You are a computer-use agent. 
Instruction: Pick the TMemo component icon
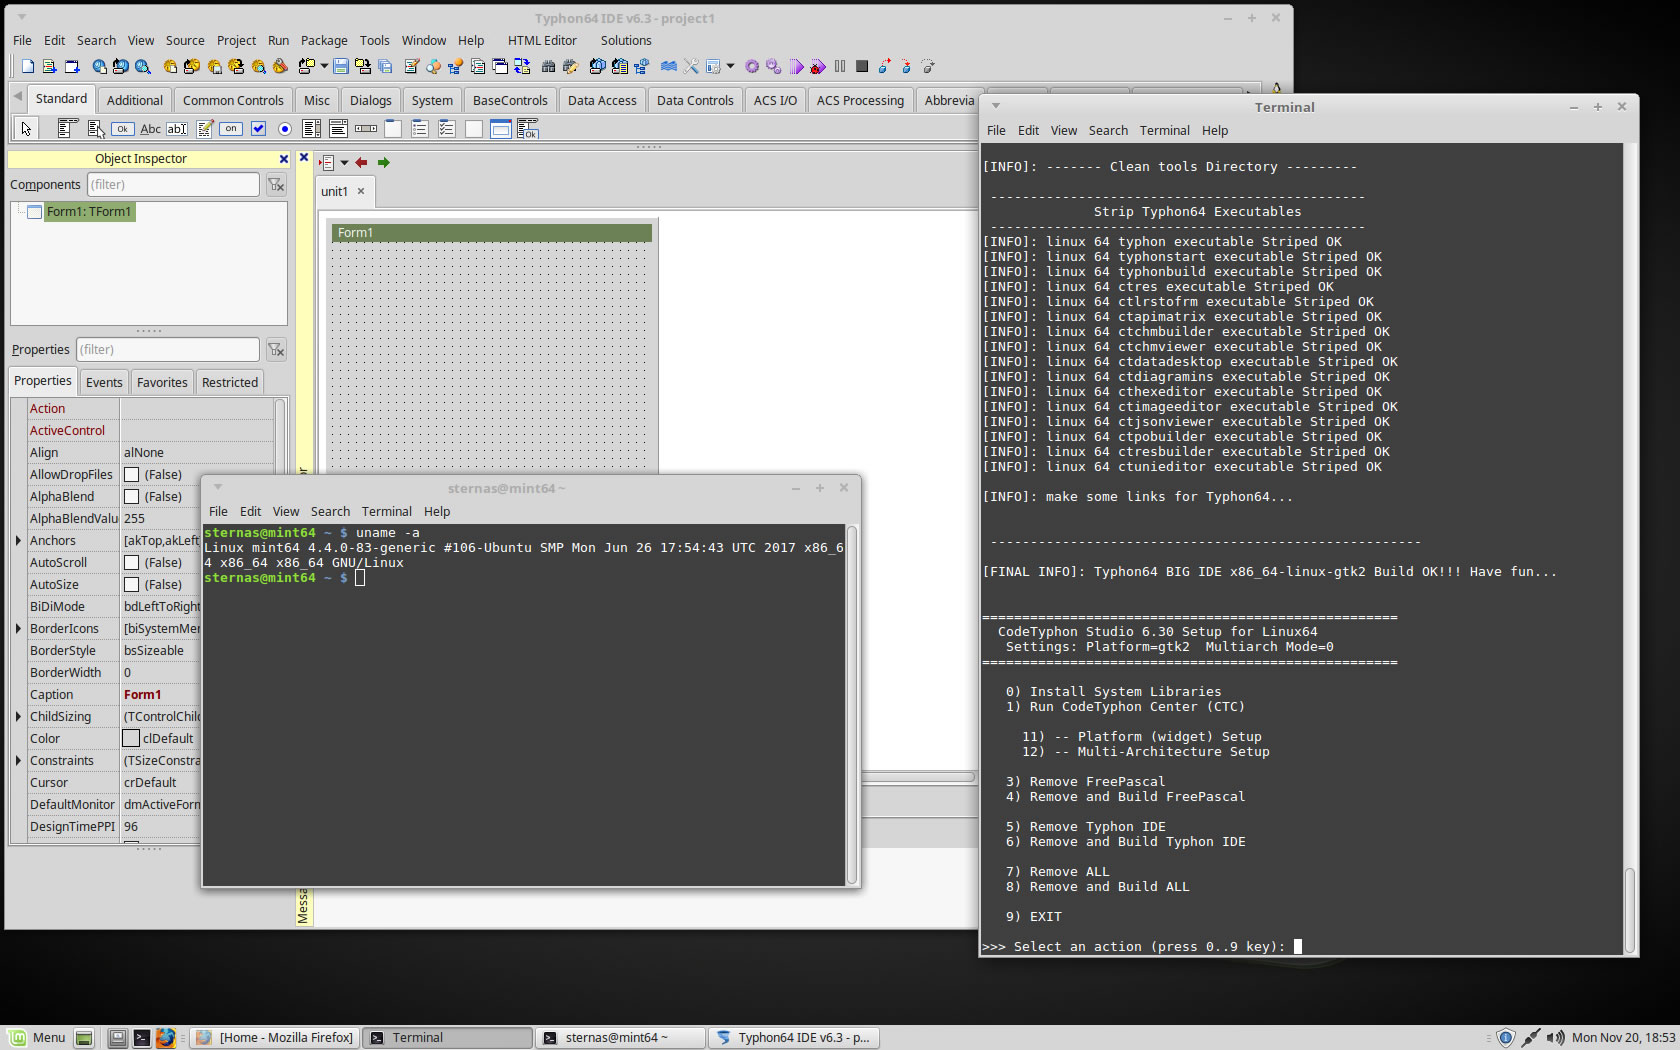(205, 128)
